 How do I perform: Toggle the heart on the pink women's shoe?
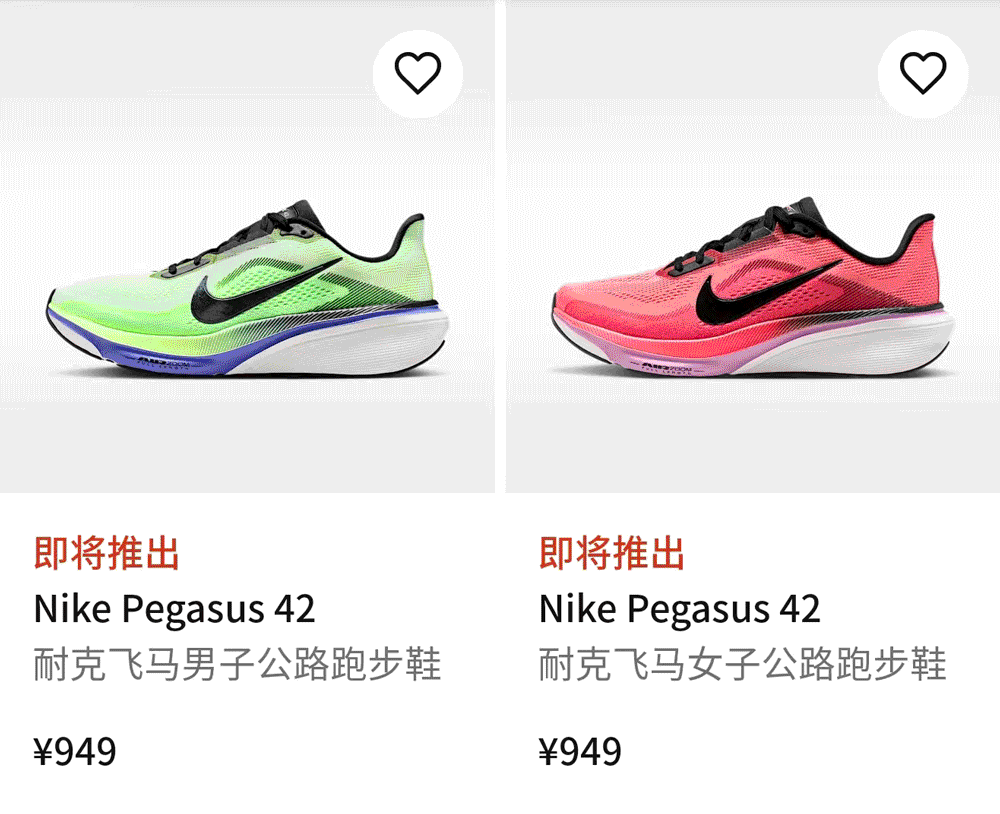[x=923, y=73]
